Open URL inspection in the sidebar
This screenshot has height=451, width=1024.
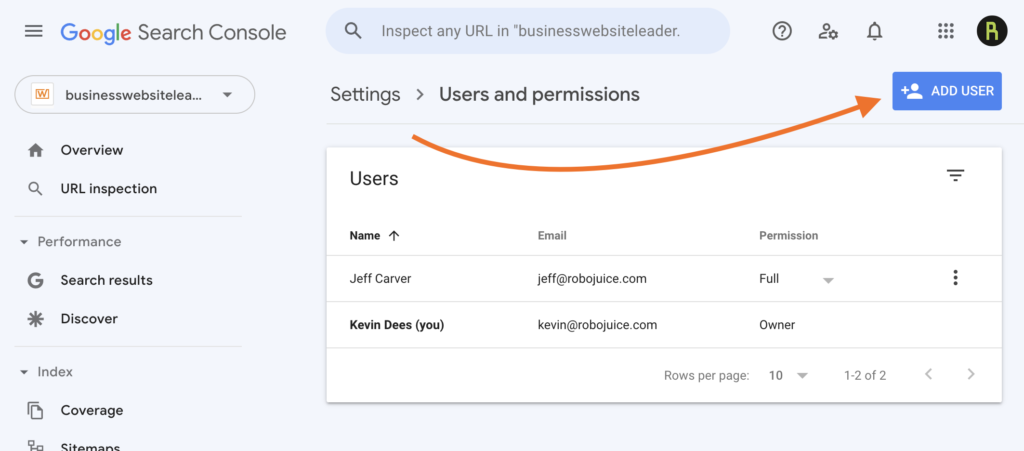point(108,189)
